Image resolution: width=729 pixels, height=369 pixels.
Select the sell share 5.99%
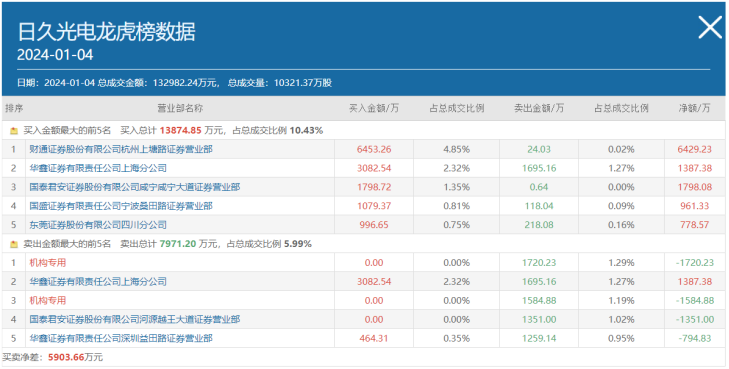[x=298, y=244]
